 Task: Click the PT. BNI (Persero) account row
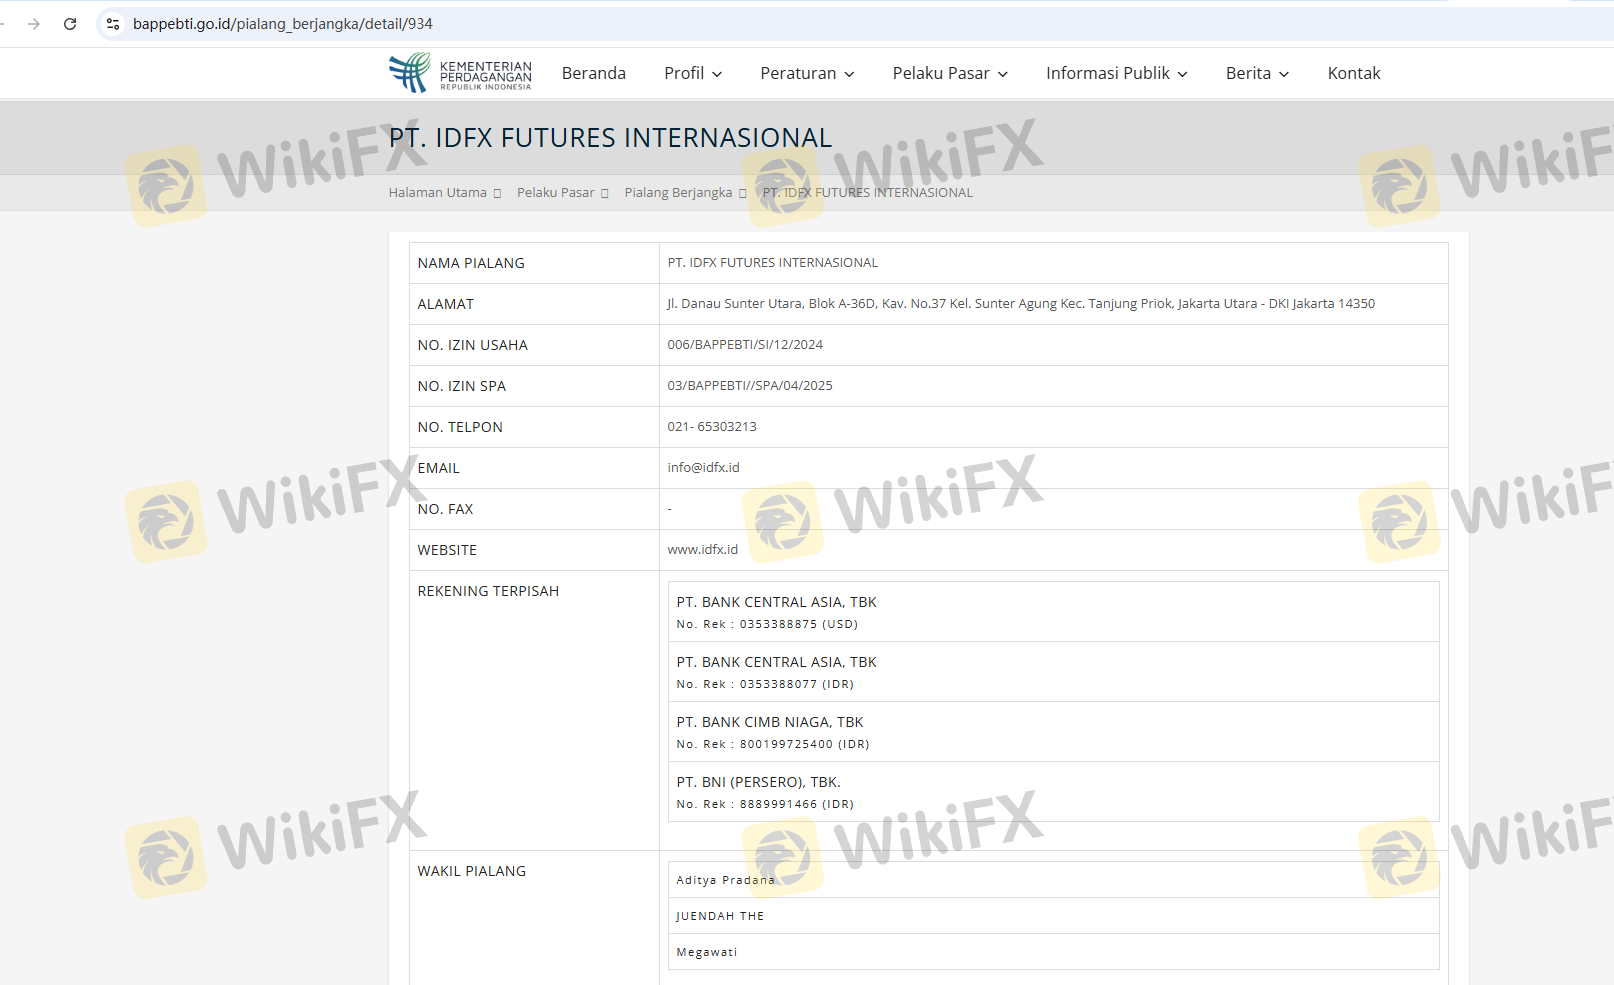1053,792
